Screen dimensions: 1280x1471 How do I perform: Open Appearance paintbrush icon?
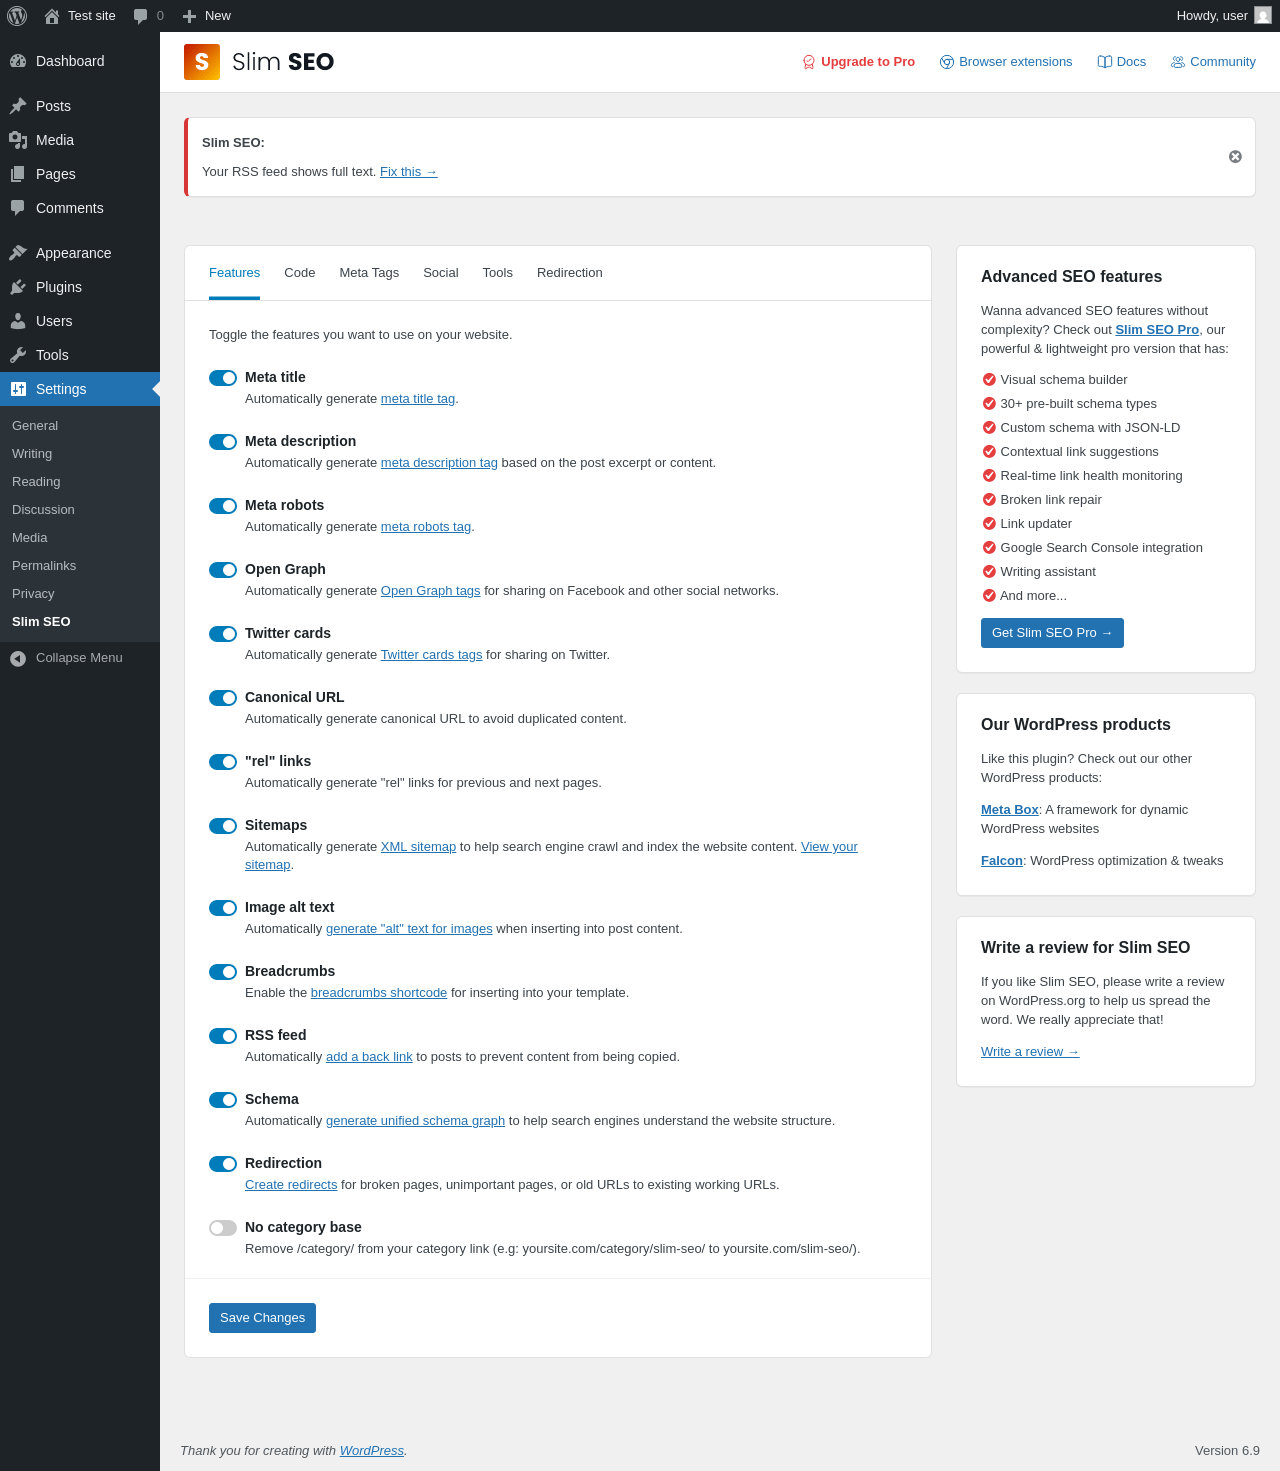click(x=18, y=253)
